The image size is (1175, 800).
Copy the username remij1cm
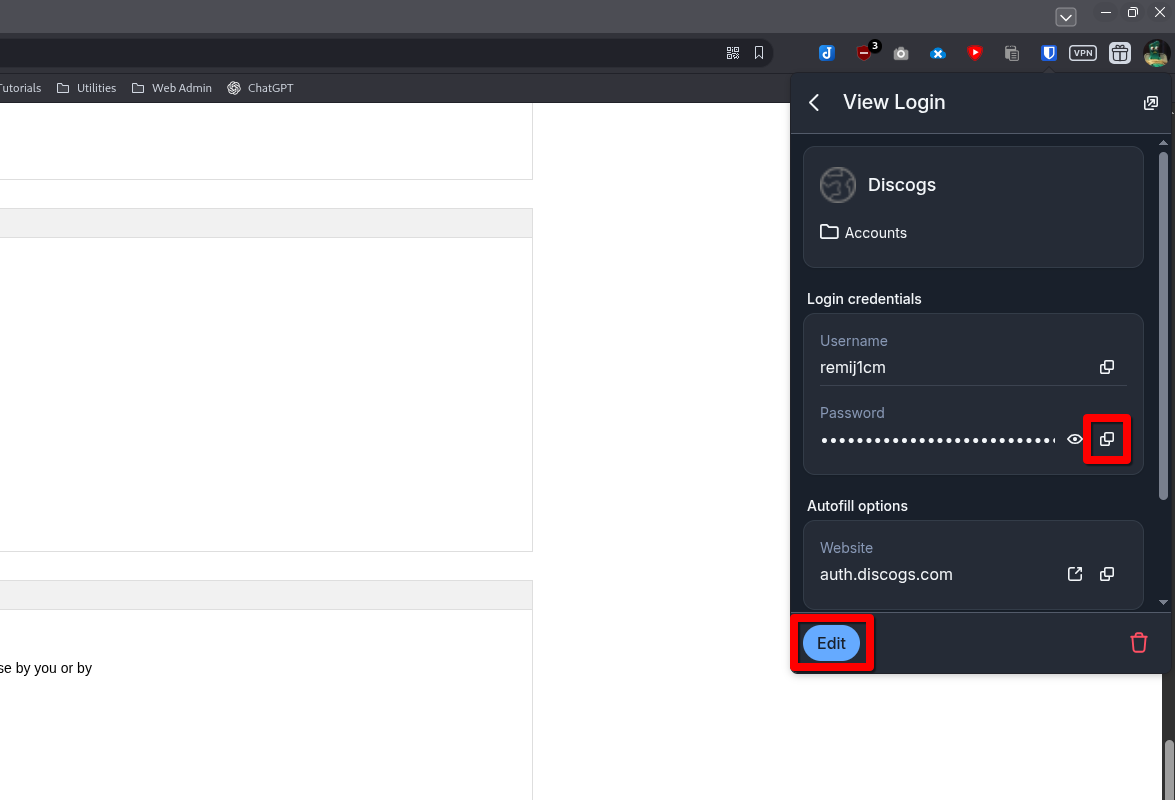[x=1107, y=367]
